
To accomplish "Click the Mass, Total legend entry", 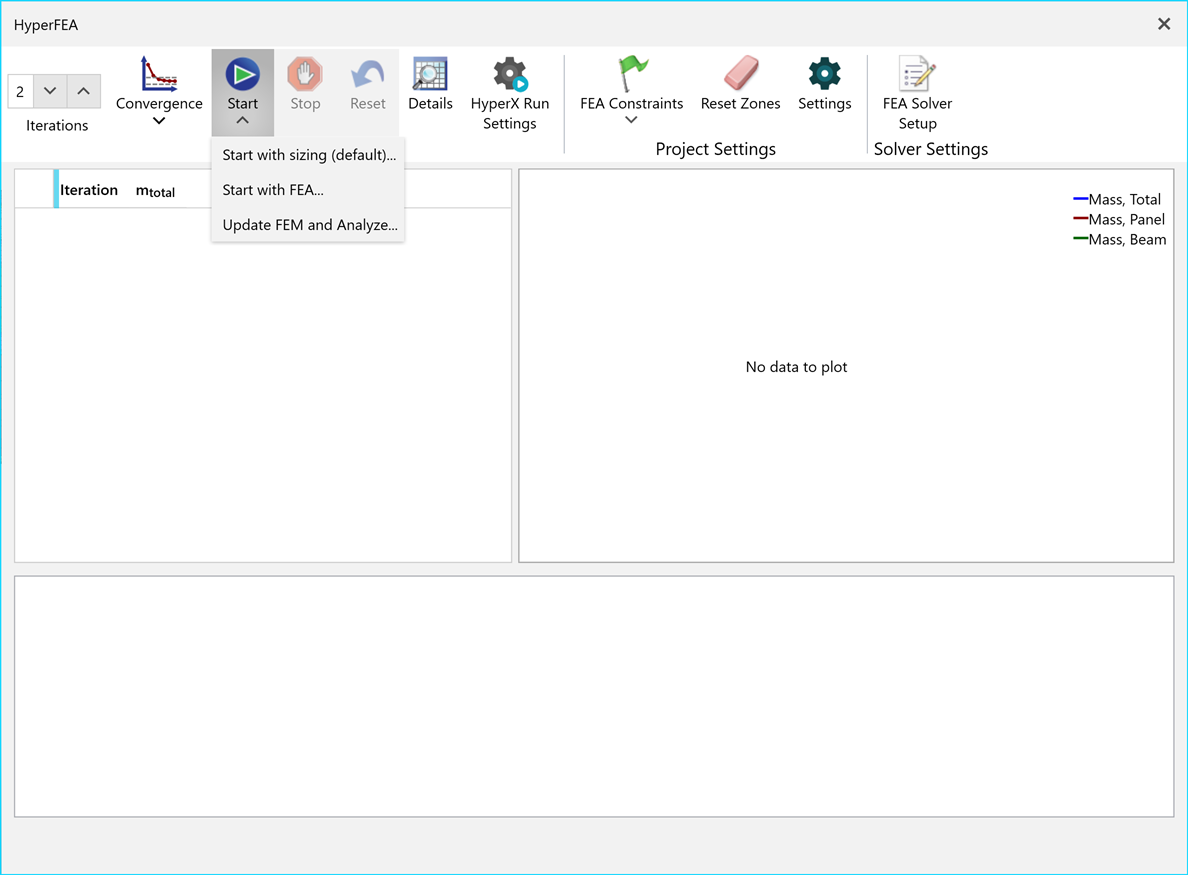I will click(x=1117, y=199).
